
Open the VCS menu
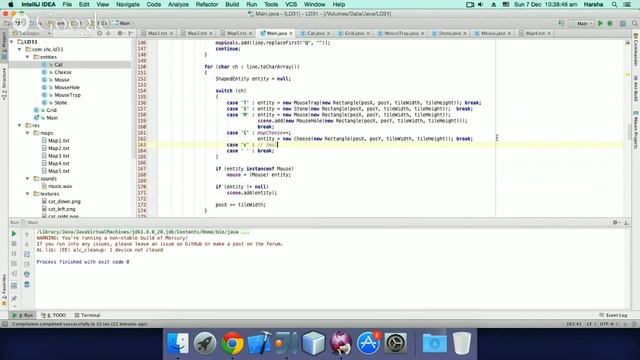291,4
